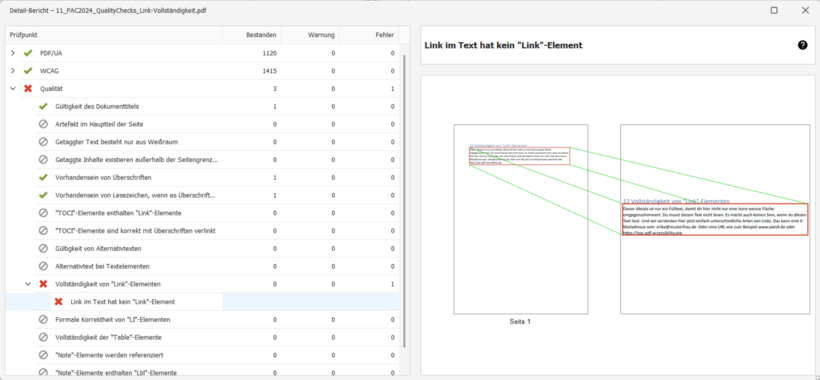This screenshot has width=820, height=380.
Task: Collapse the Qualität section
Action: [x=13, y=89]
